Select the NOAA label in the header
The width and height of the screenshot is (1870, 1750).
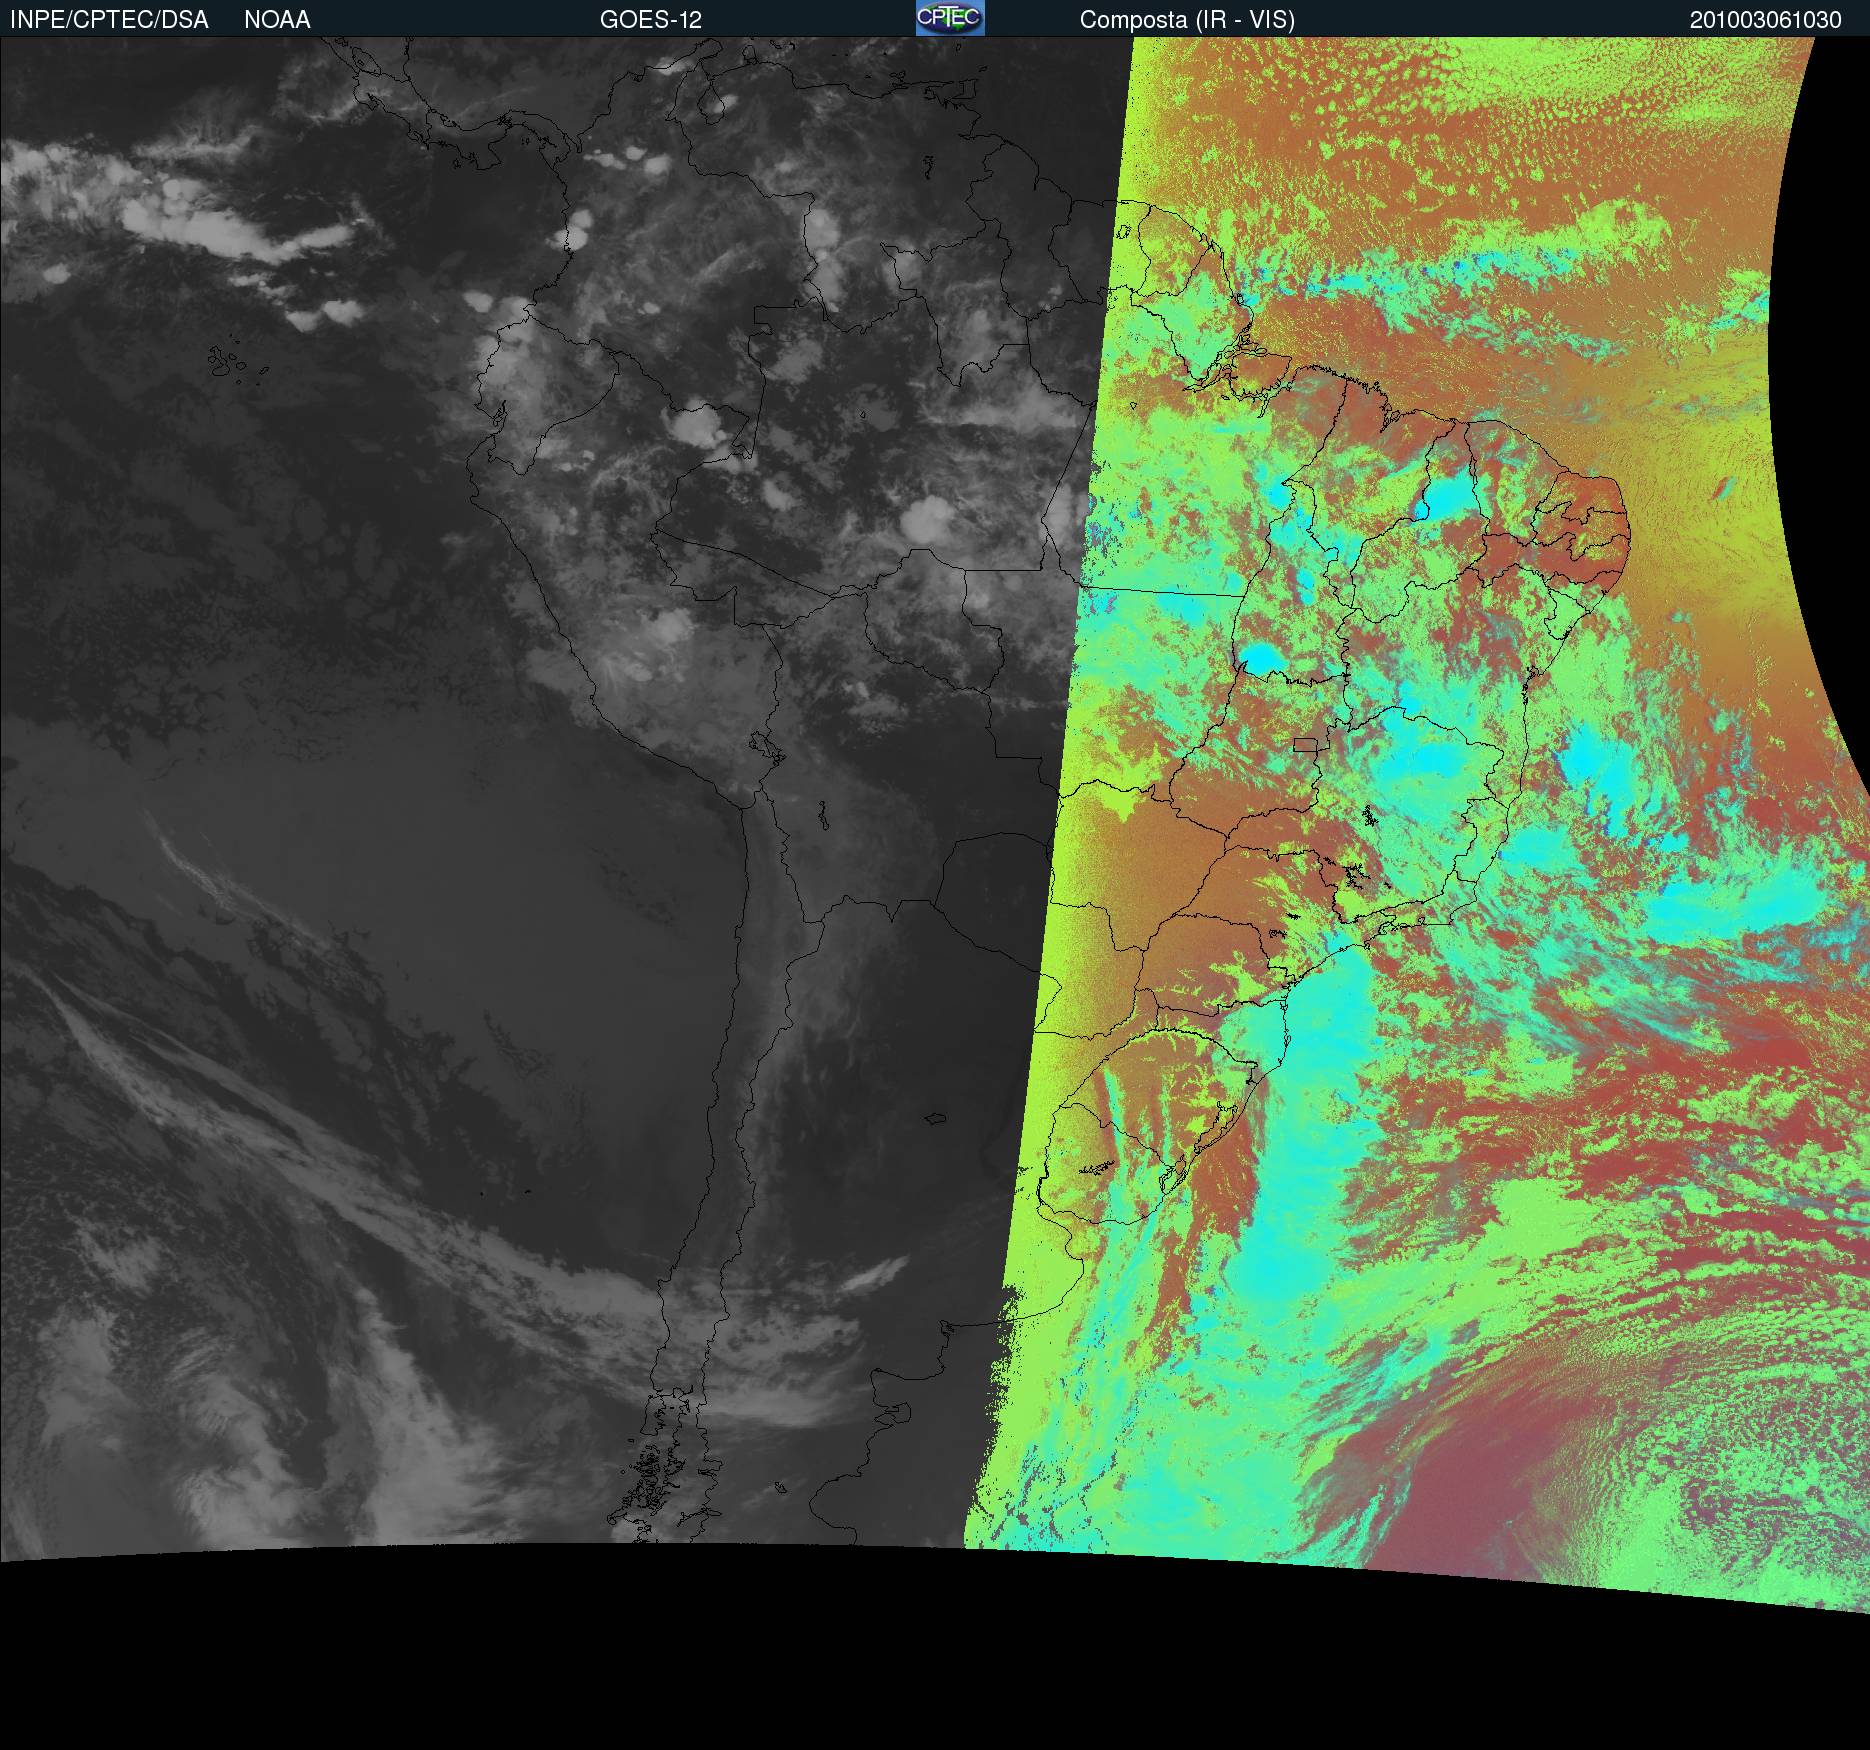[x=277, y=20]
